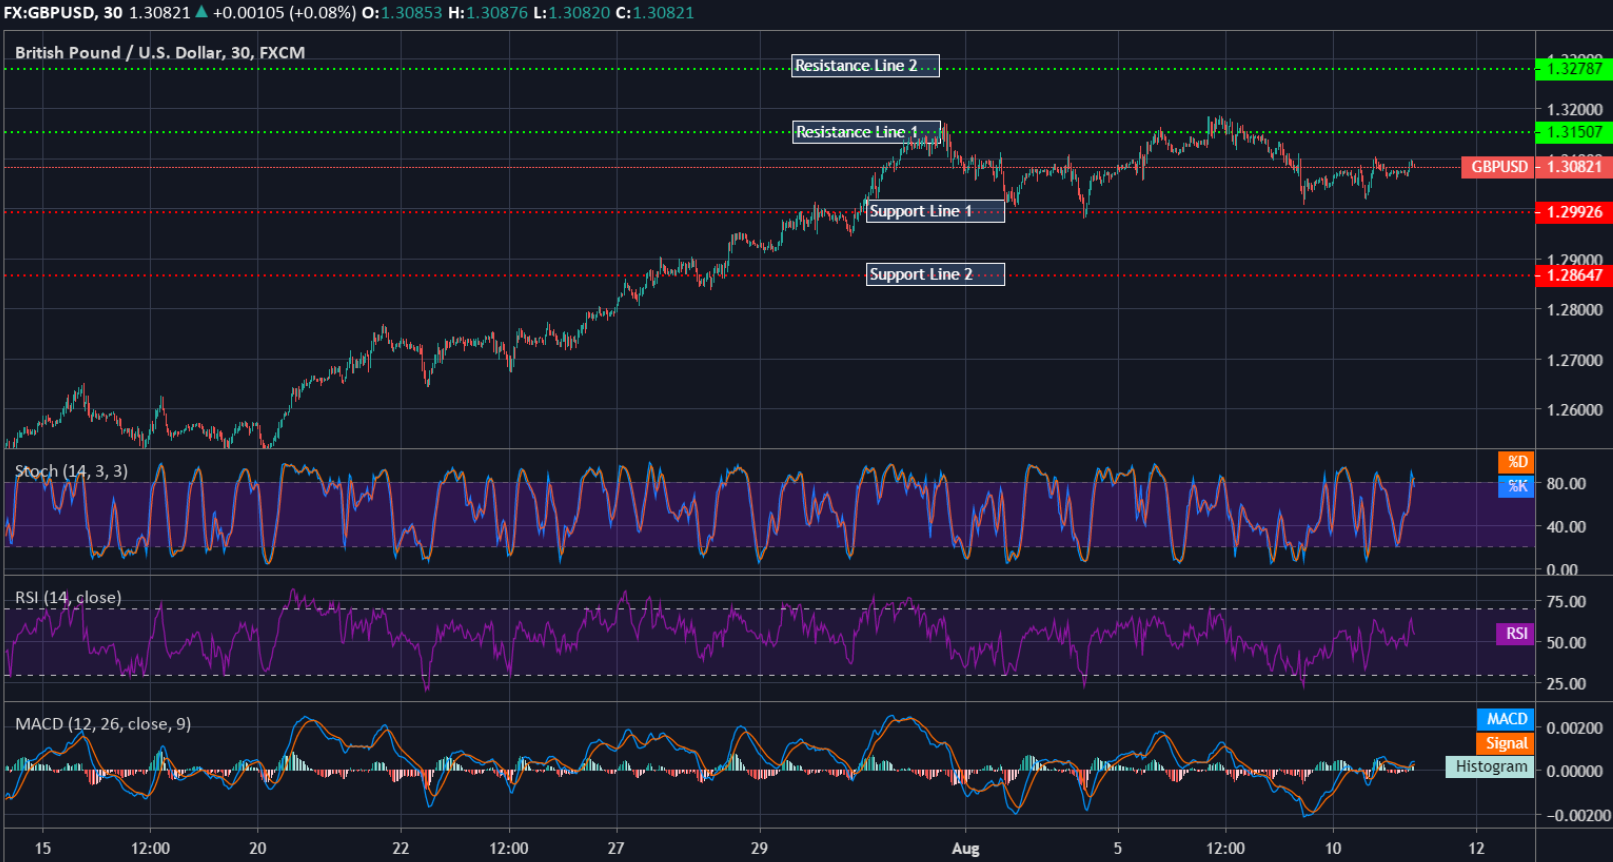Click the 80.00 stochastic axis label

pos(1566,484)
